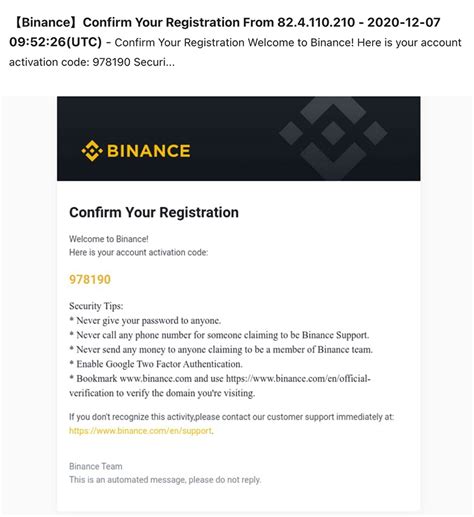Screen dimensions: 474x517
Task: Select the activation code 978190
Action: point(90,279)
